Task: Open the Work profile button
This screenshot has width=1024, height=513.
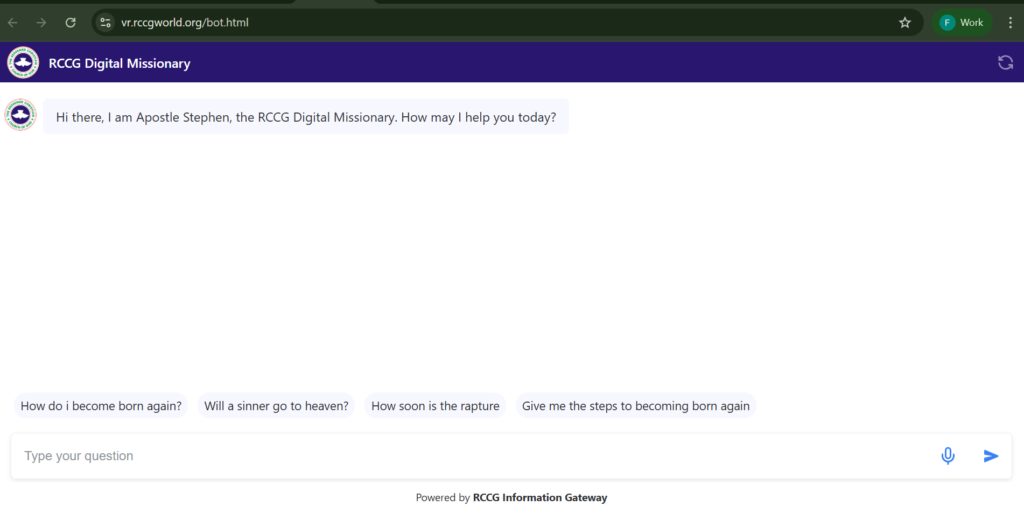Action: pyautogui.click(x=961, y=22)
